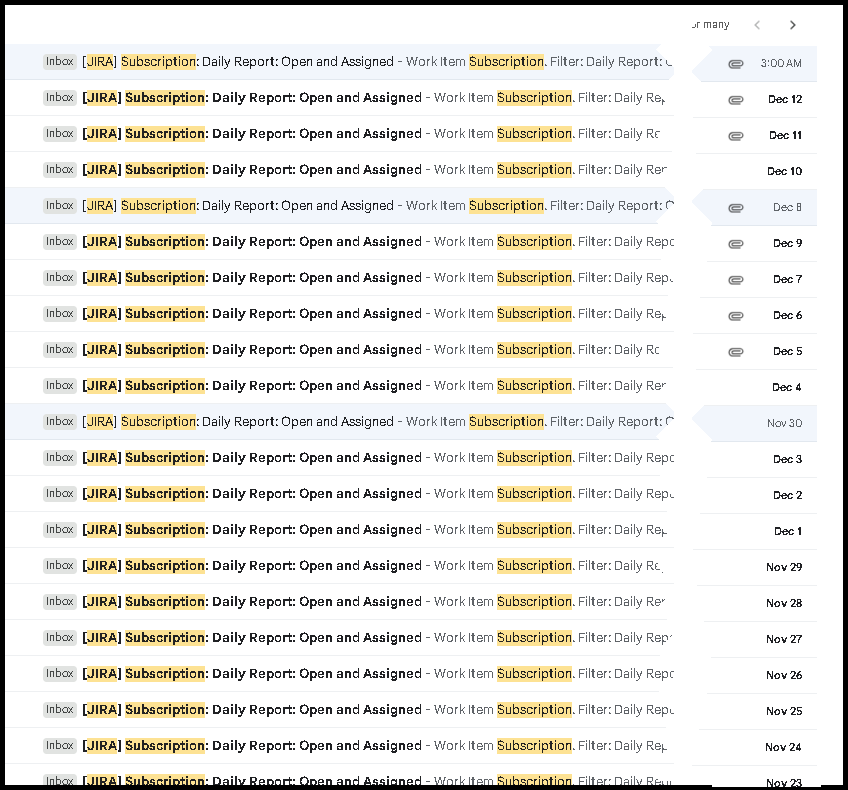Screen dimensions: 848x790
Task: Click the Inbox label on the Dec 8 email
Action: pos(59,205)
